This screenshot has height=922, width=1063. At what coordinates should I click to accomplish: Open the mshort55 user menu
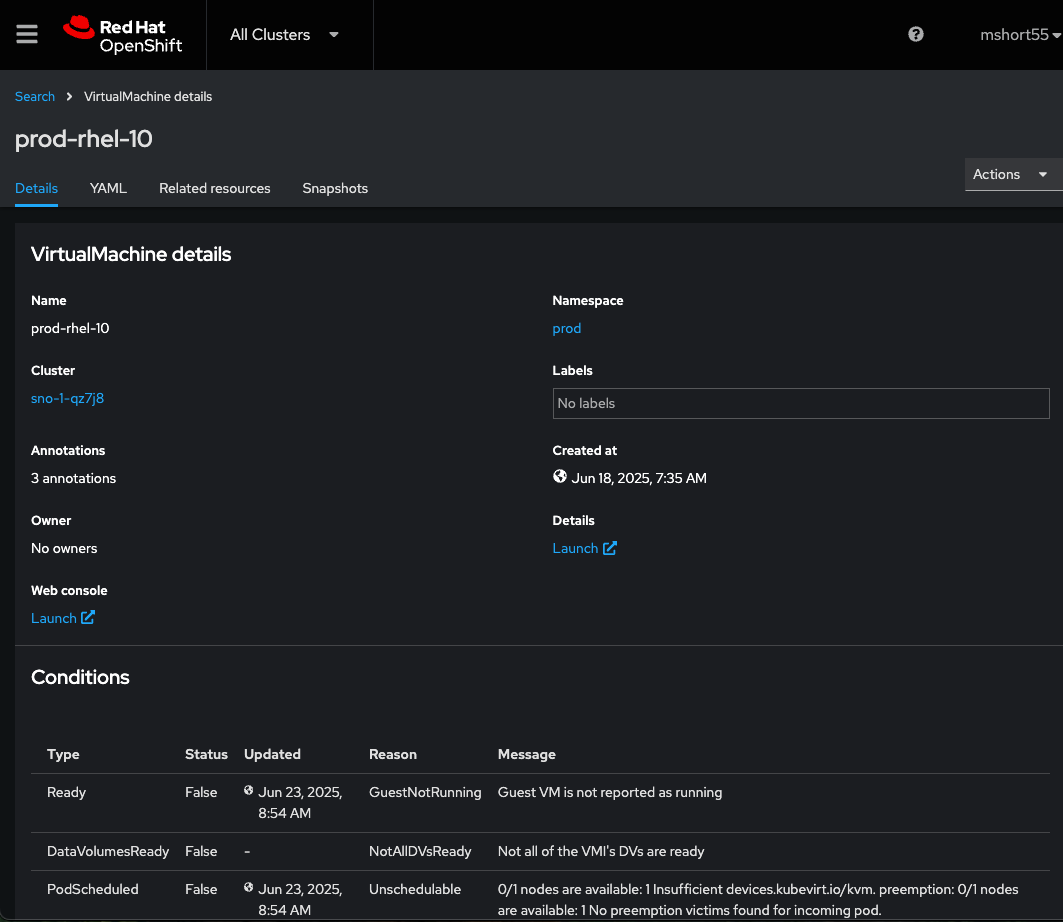click(x=1020, y=35)
